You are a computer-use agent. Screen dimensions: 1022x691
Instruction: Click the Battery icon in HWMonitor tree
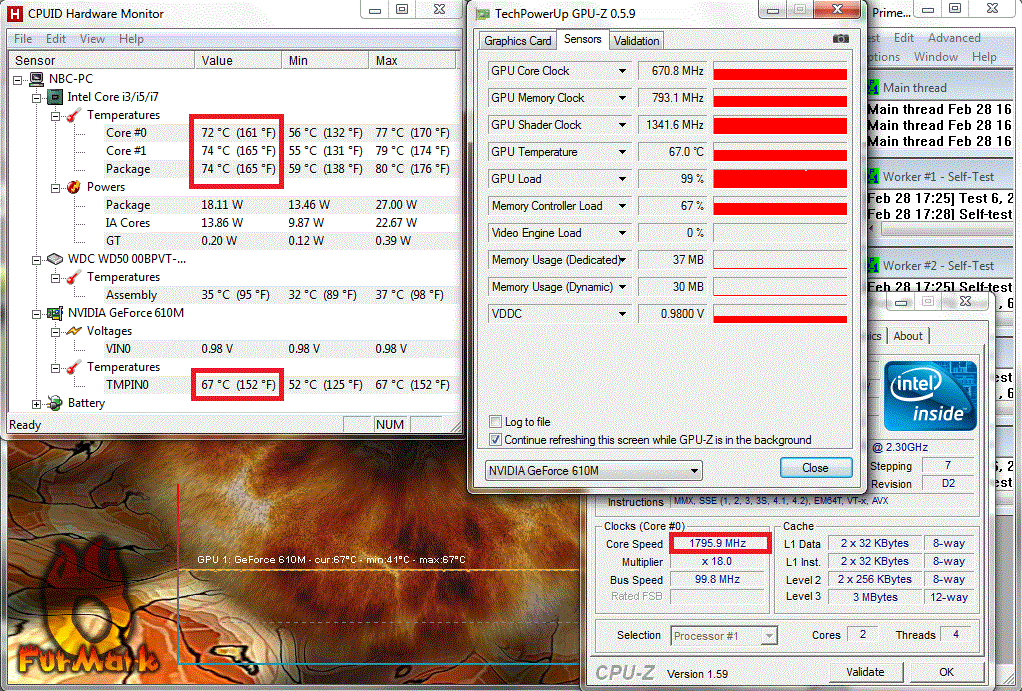pyautogui.click(x=55, y=404)
